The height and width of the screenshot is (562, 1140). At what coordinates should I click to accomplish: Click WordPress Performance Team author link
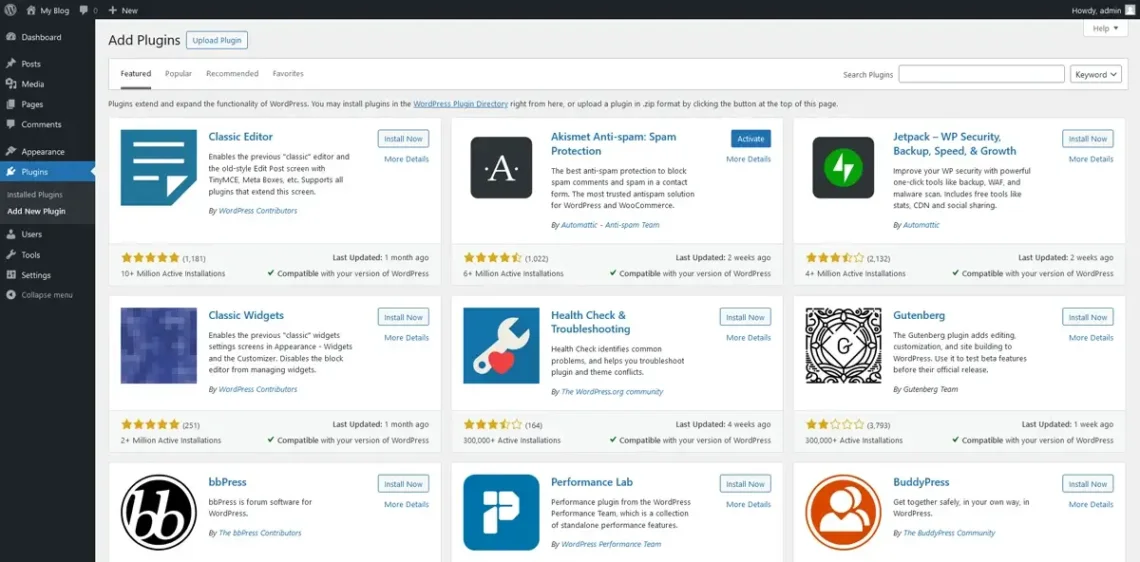(611, 544)
